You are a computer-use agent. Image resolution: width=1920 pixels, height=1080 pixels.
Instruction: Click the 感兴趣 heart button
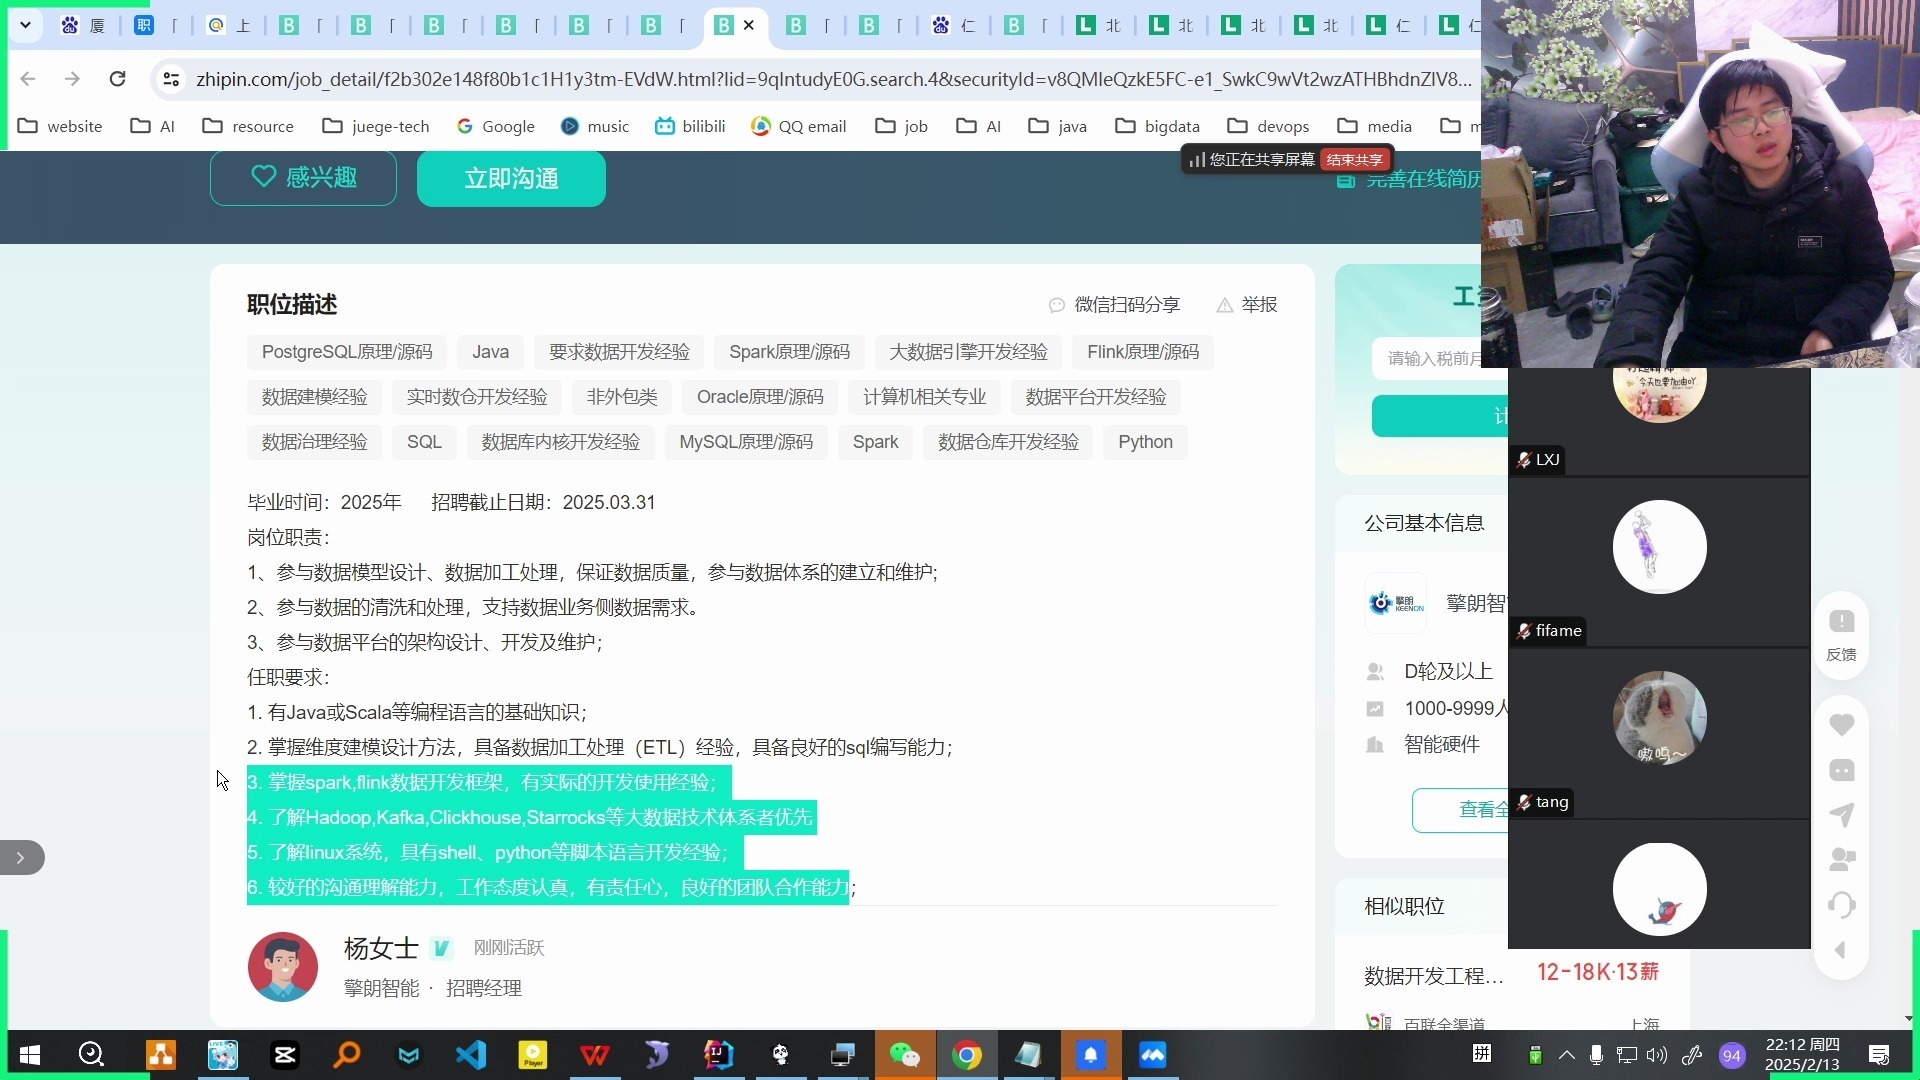pos(303,178)
